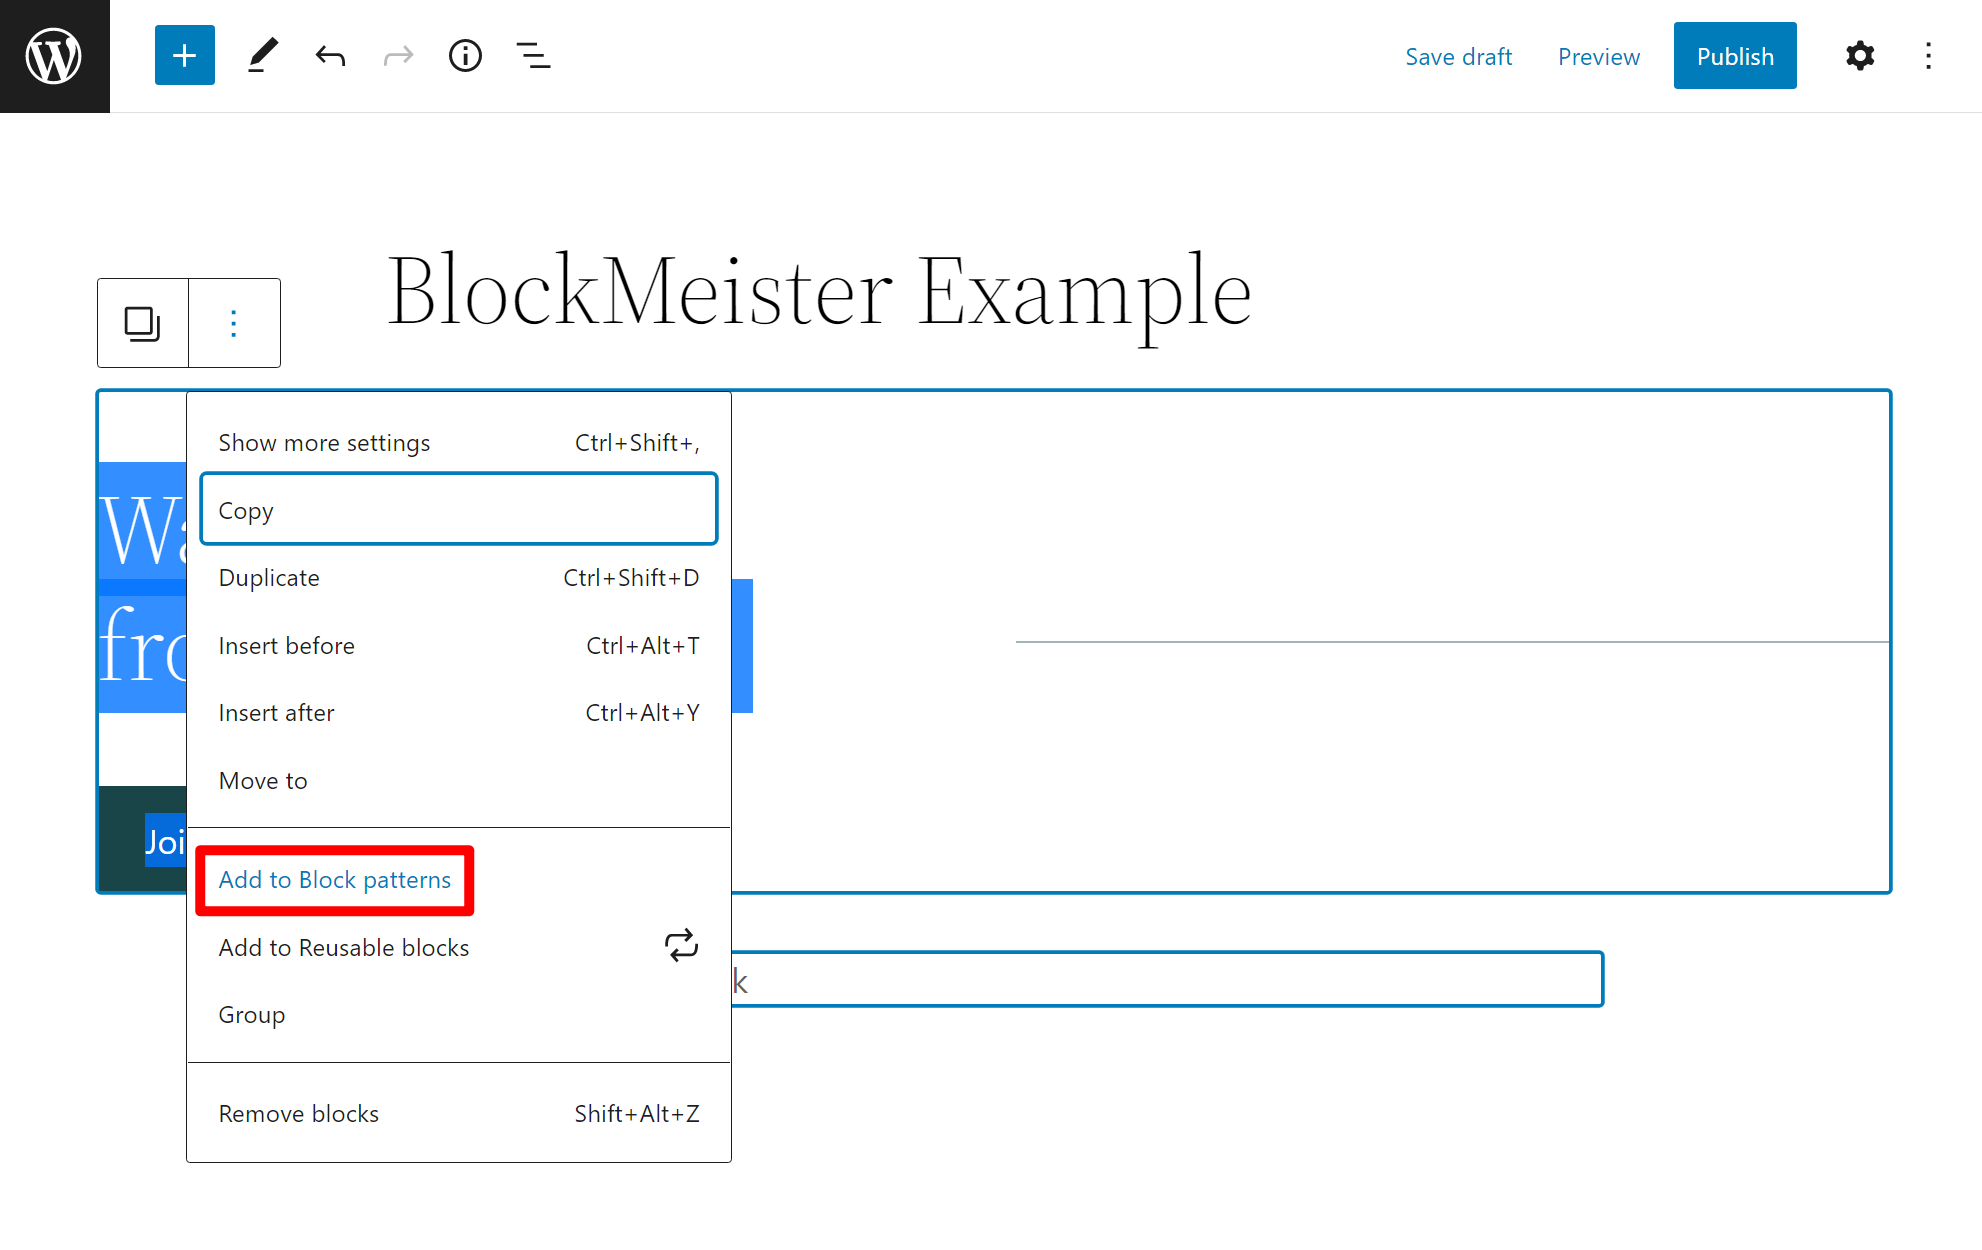Open the block inserter with the plus icon

click(184, 55)
